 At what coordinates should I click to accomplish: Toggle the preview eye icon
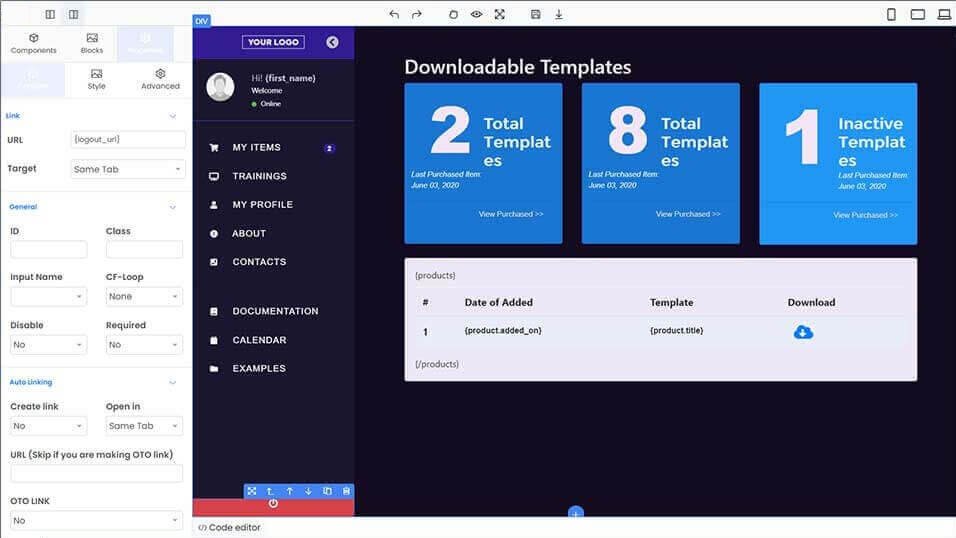point(476,14)
